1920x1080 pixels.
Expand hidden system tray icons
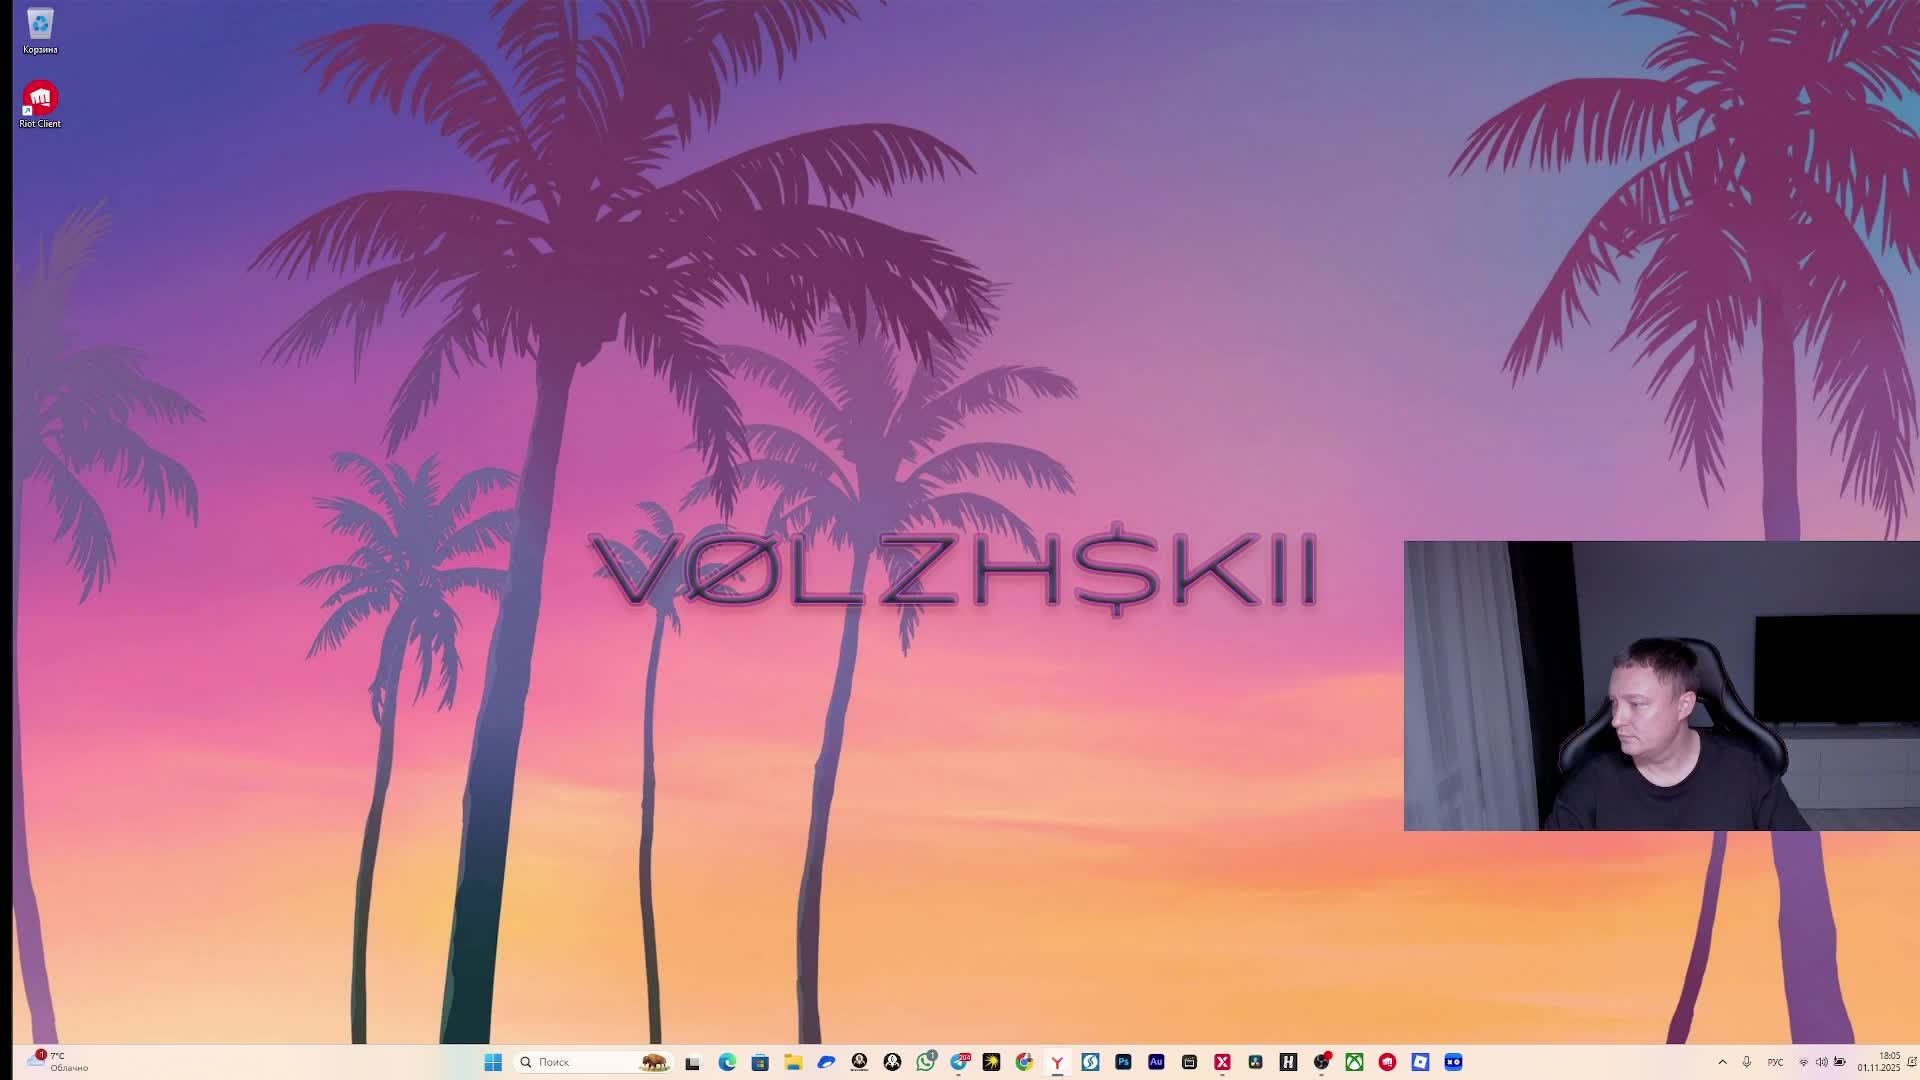click(x=1722, y=1062)
